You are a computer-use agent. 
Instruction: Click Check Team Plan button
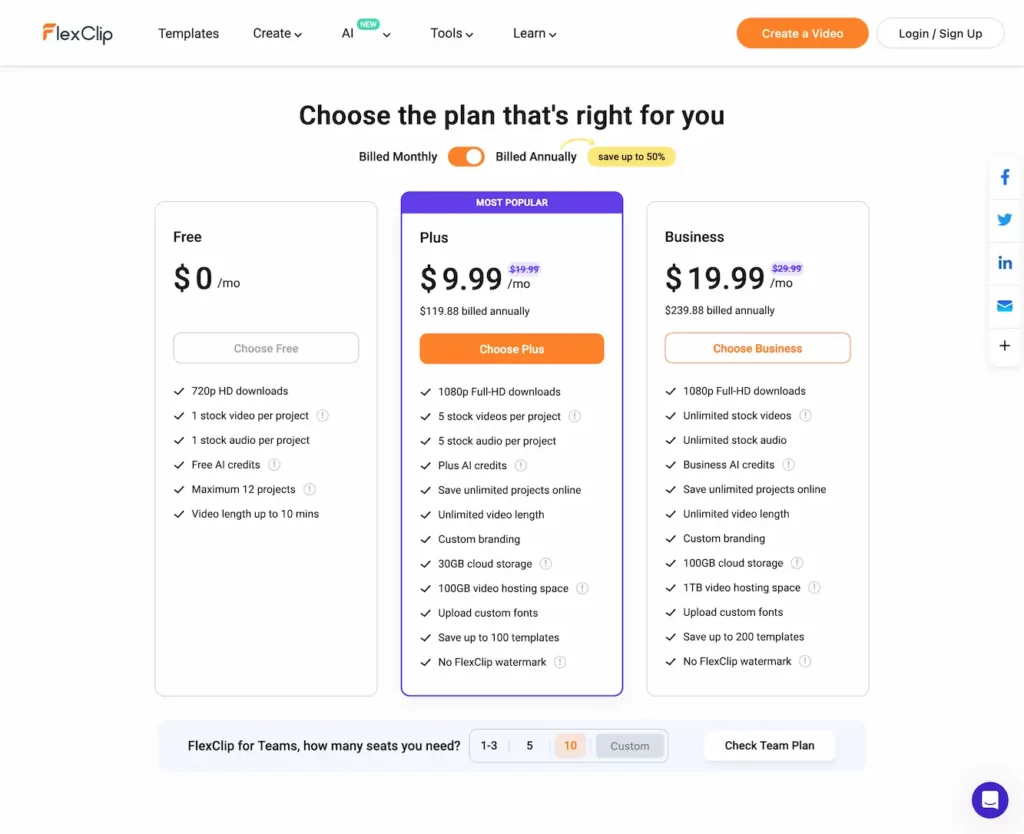coord(769,745)
